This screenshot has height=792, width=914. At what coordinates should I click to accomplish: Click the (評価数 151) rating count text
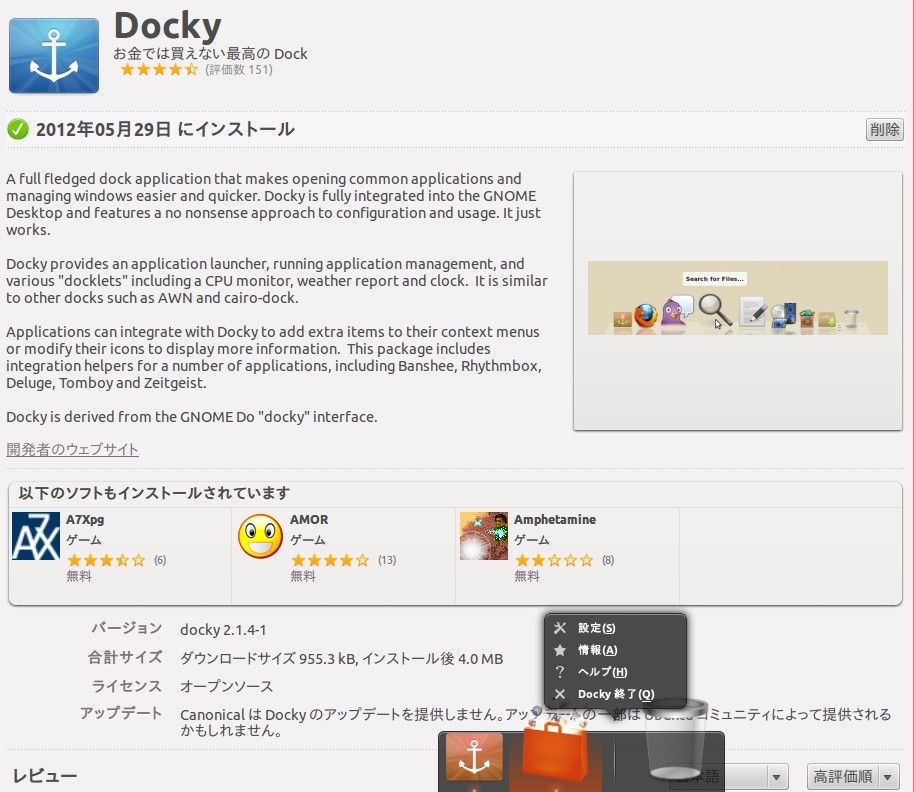pos(239,70)
